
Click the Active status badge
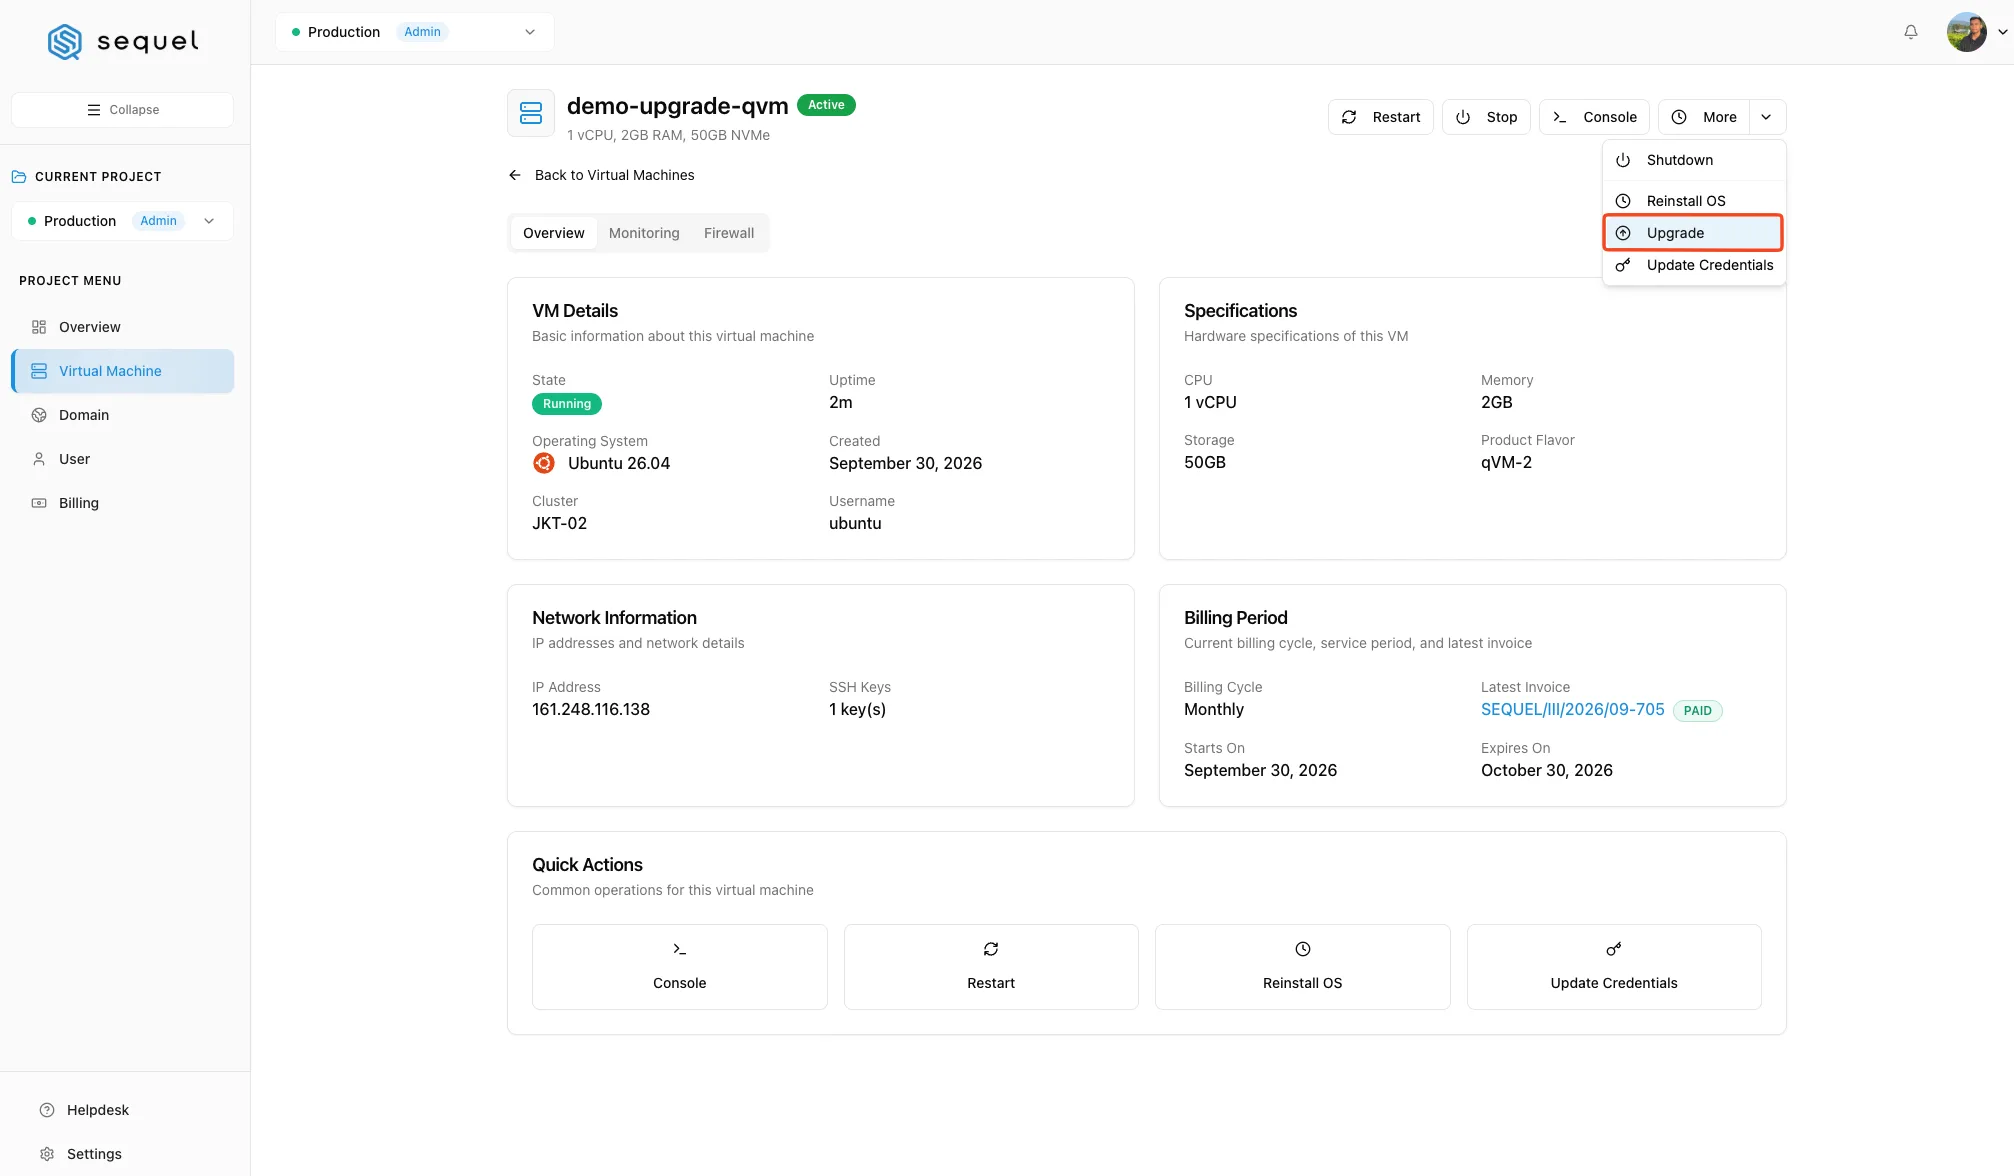[826, 105]
